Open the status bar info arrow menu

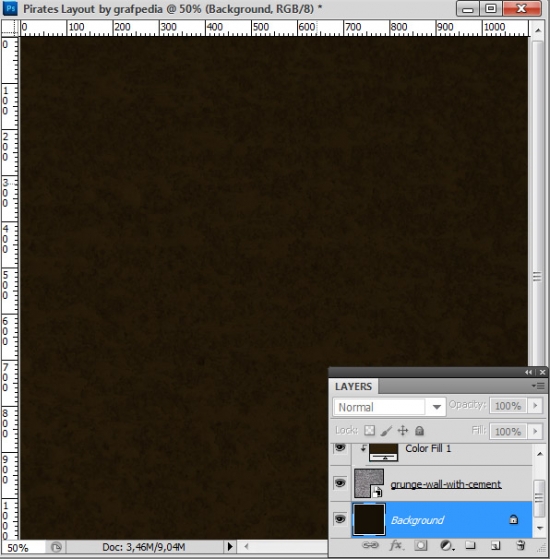point(230,546)
